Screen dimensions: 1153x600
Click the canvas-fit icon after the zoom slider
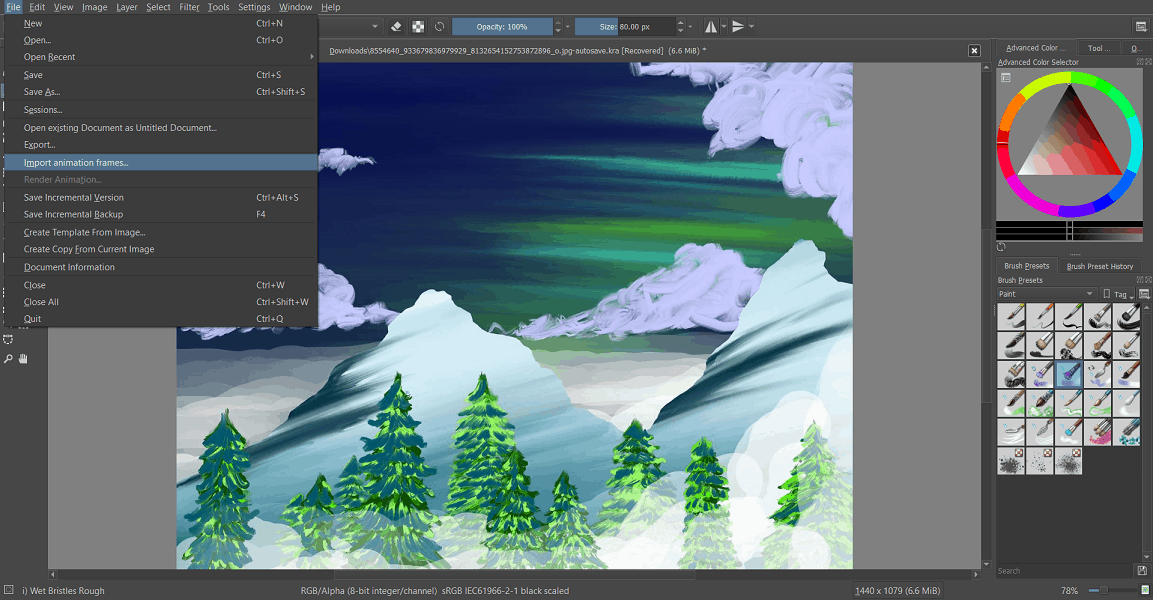1145,590
